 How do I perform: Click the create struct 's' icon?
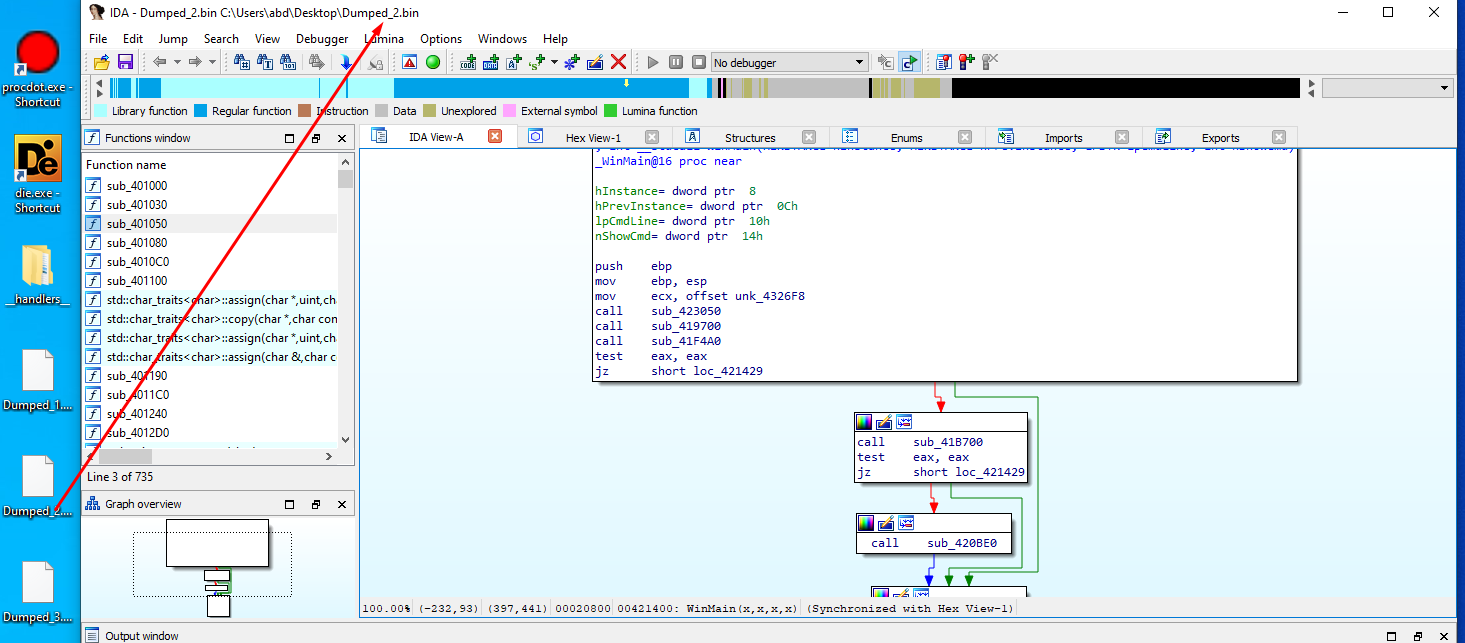[x=537, y=62]
